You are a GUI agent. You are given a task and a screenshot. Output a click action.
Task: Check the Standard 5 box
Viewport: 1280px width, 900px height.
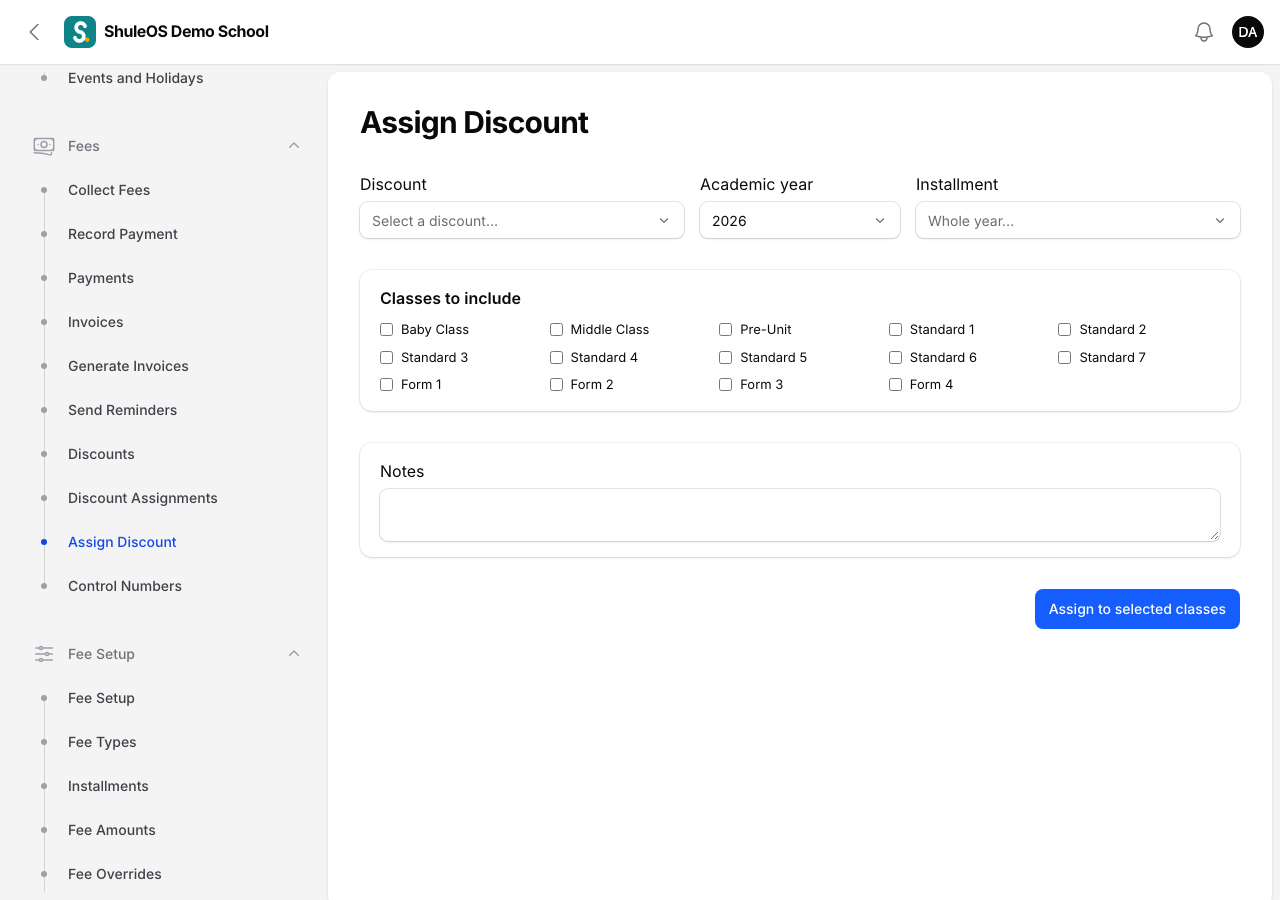click(x=726, y=357)
